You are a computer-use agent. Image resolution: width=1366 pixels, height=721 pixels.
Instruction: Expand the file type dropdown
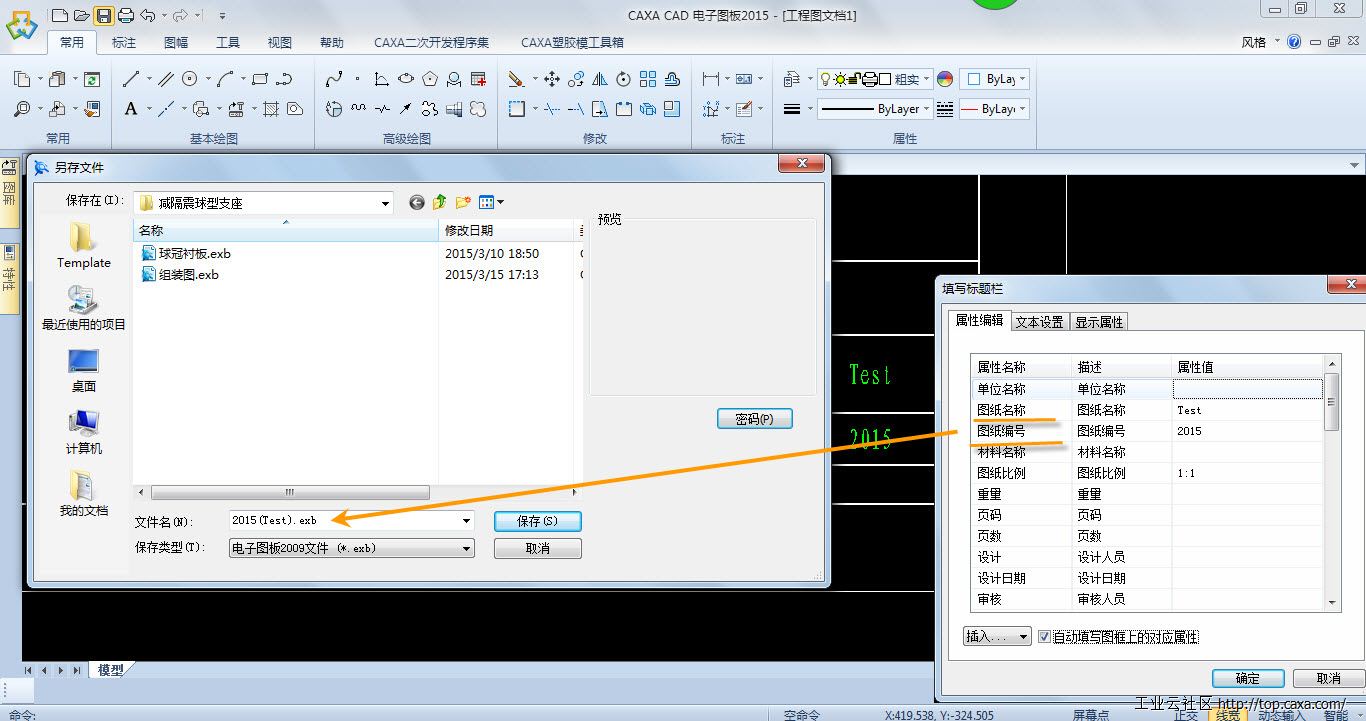click(466, 548)
